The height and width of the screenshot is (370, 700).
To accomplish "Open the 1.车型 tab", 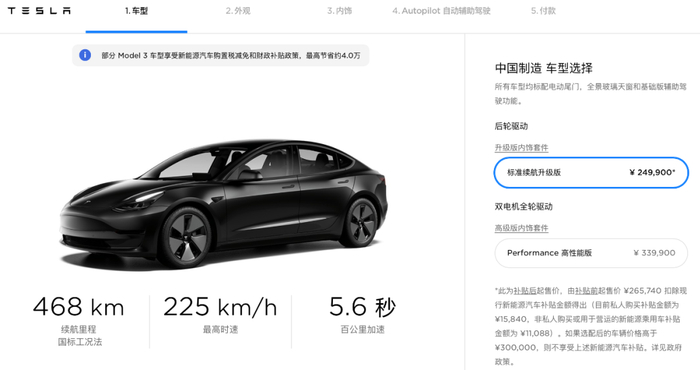I will (x=136, y=11).
